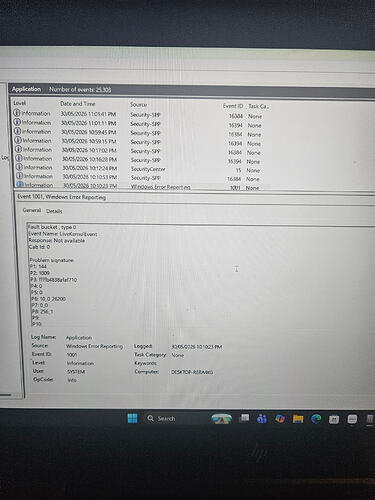Screen dimensions: 375x500
Task: Click the 'Problem signature' line
Action: (52, 260)
